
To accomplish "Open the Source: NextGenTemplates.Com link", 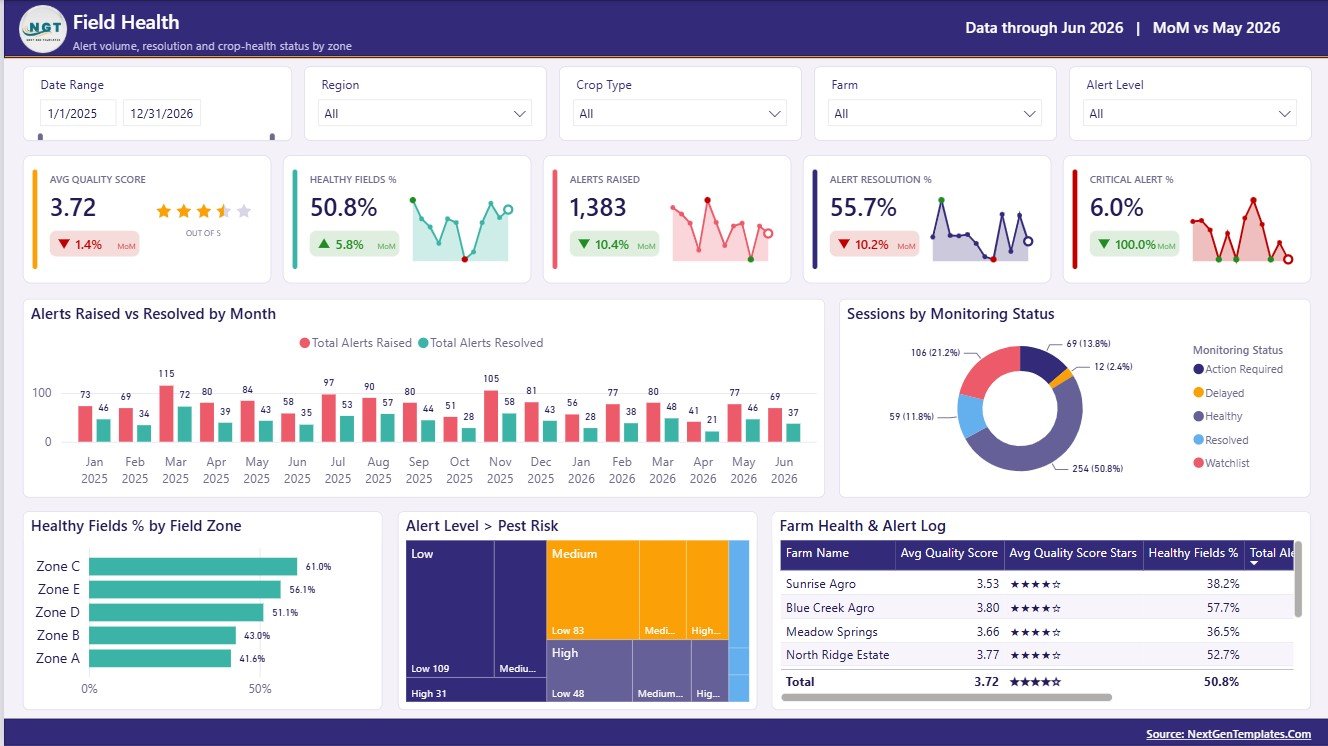I will [1228, 734].
